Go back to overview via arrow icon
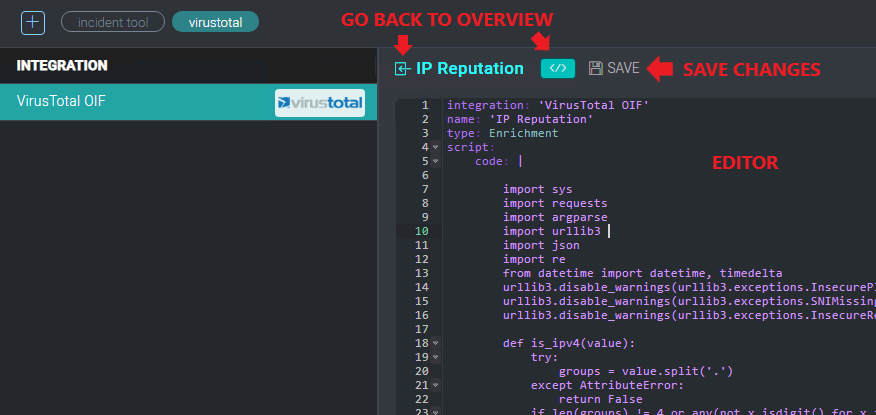This screenshot has width=876, height=415. [402, 69]
